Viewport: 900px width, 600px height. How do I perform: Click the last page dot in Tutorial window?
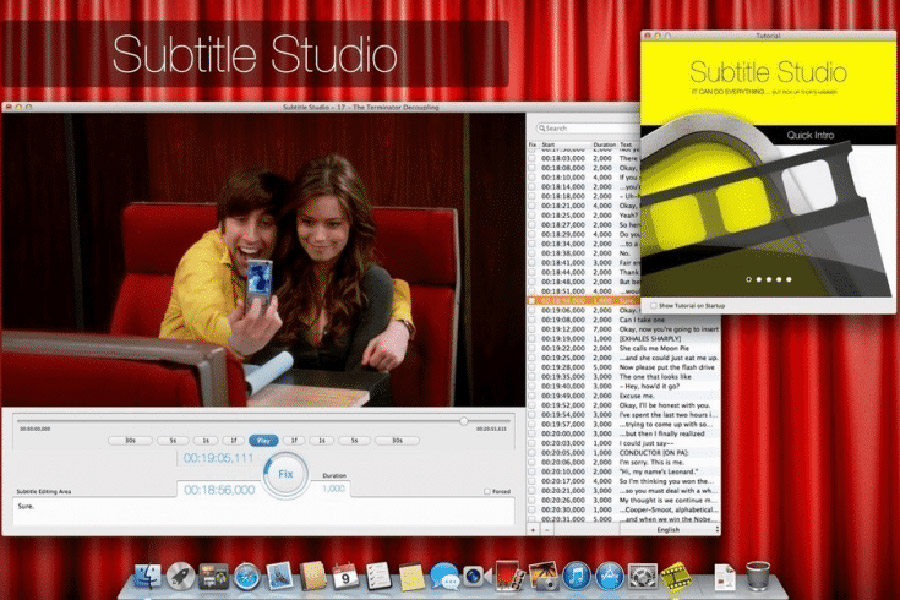tap(789, 280)
